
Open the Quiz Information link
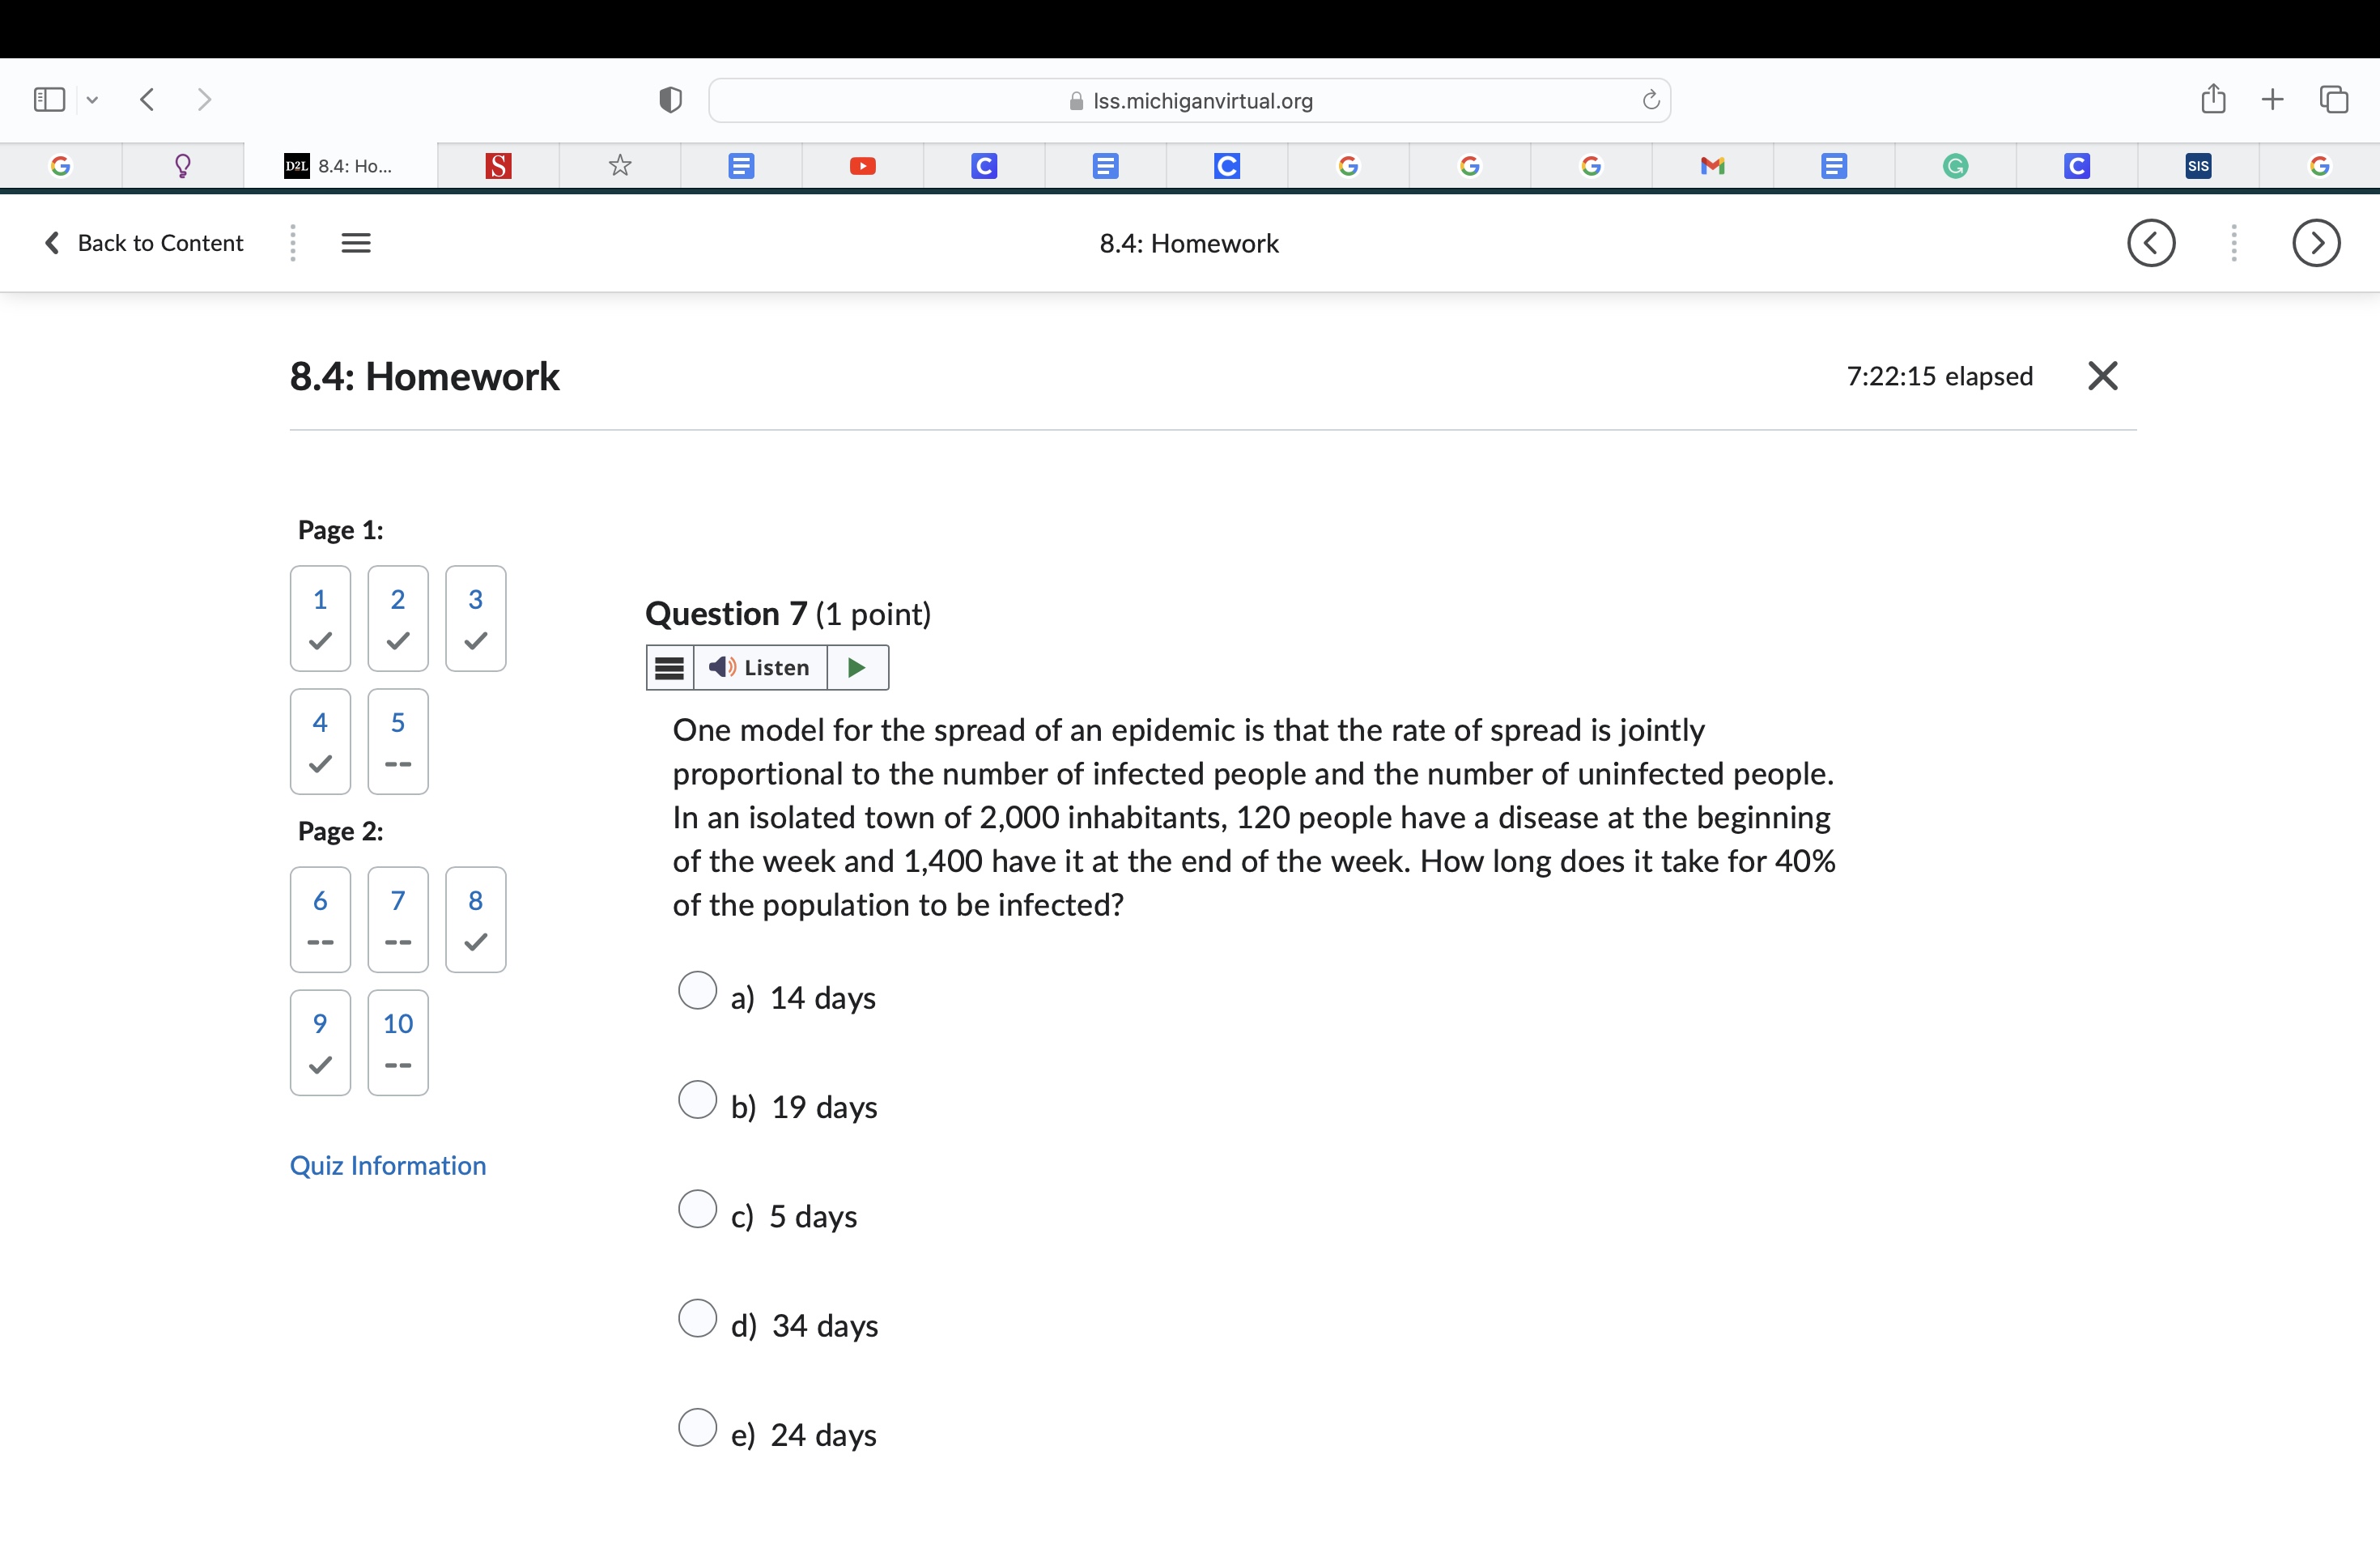pos(388,1165)
